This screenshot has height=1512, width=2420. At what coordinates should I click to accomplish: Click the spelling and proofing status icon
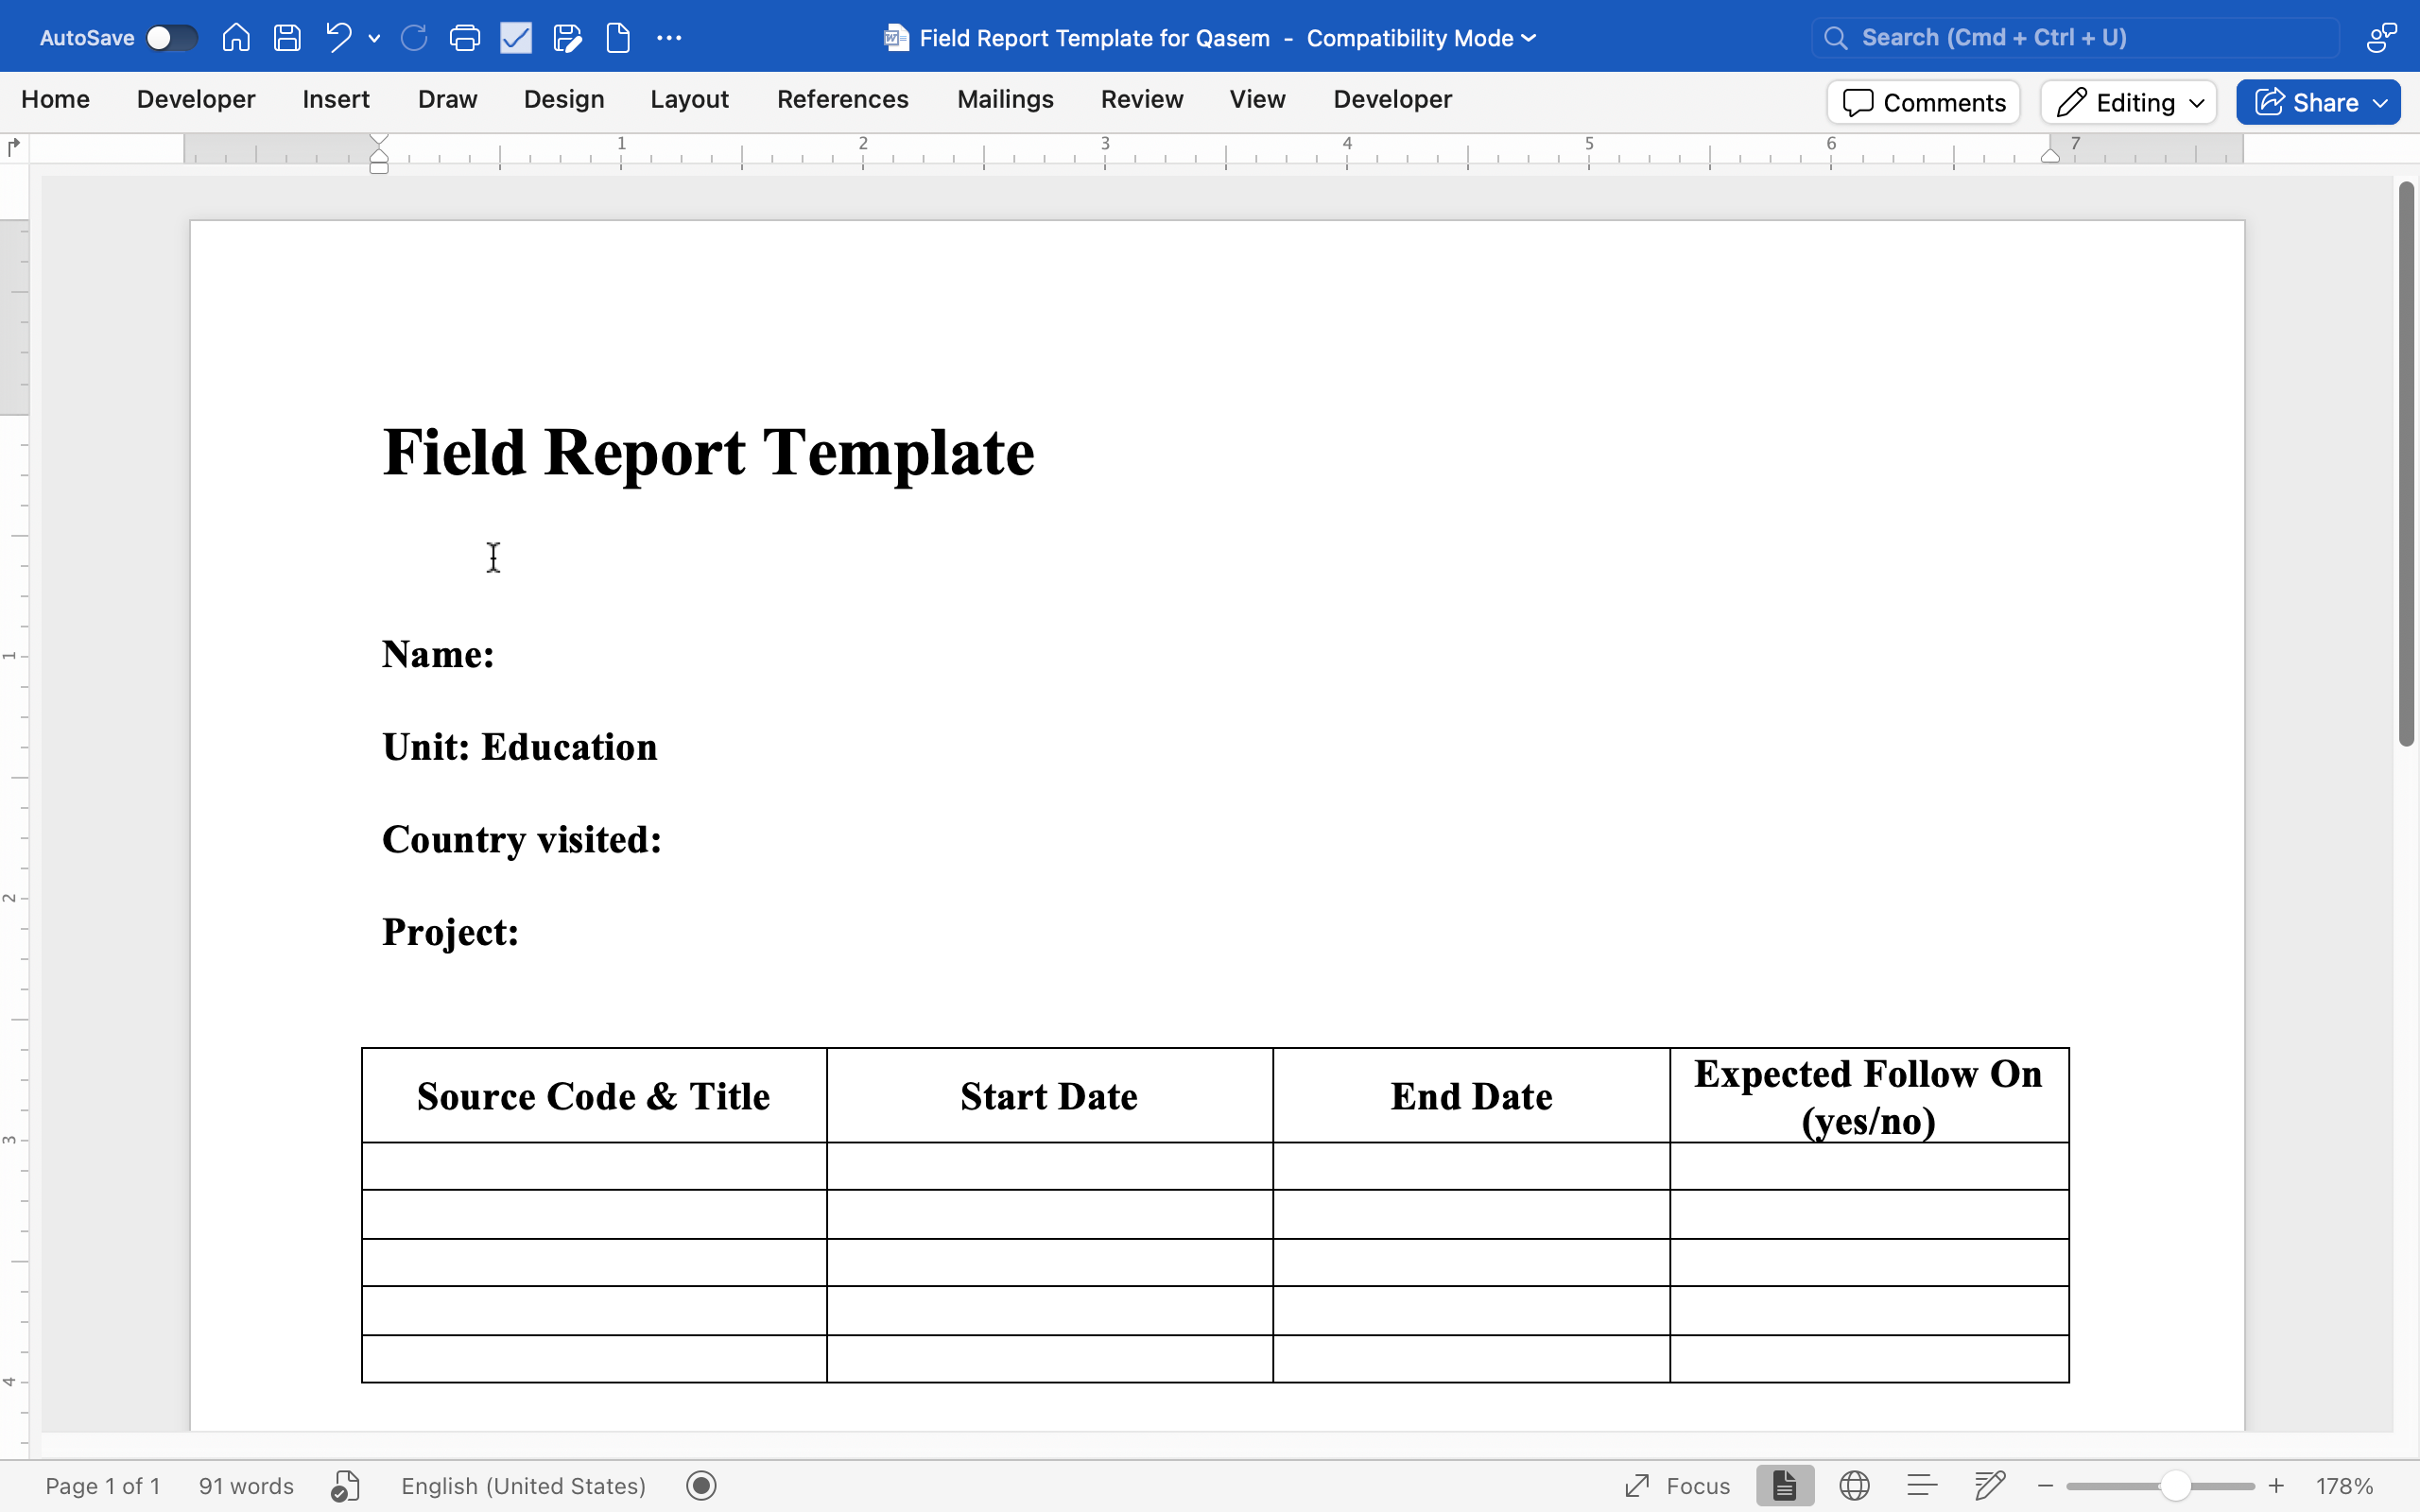[x=345, y=1485]
